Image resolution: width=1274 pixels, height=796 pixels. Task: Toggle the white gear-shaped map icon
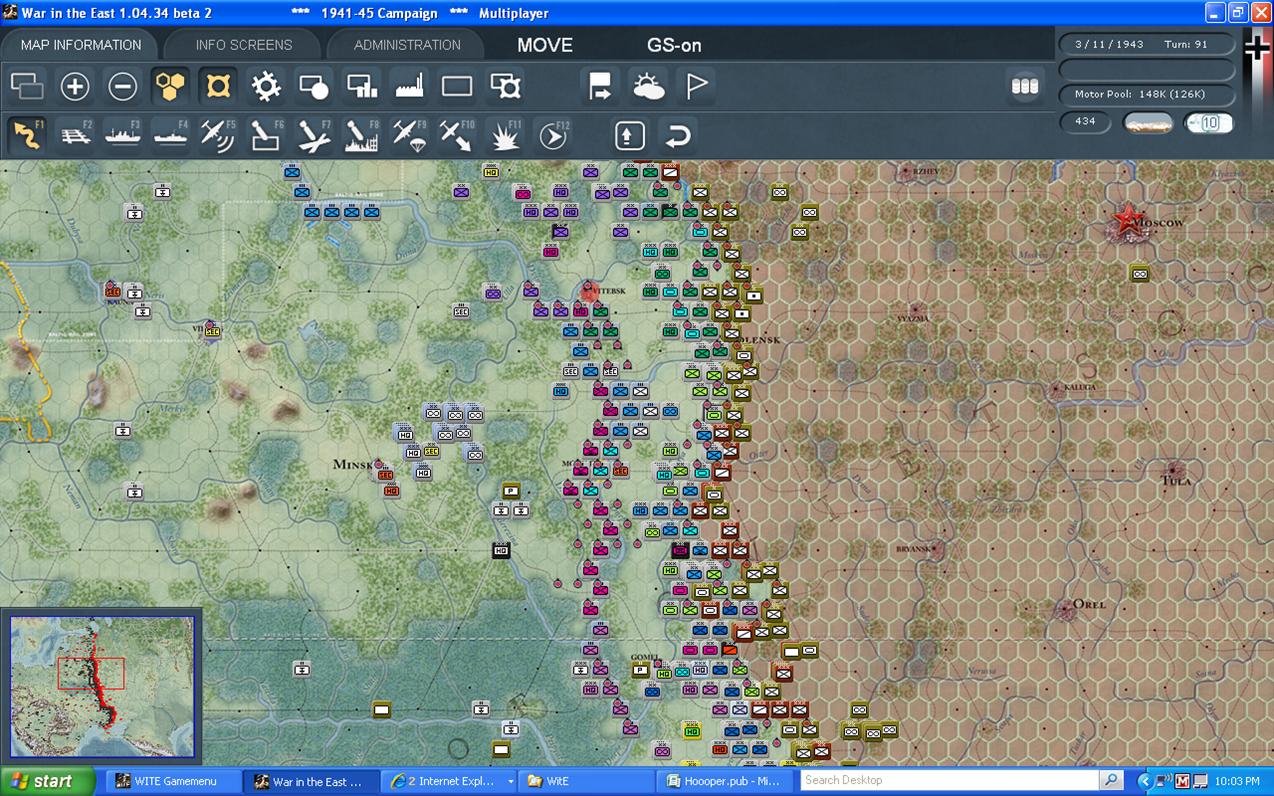(x=266, y=87)
